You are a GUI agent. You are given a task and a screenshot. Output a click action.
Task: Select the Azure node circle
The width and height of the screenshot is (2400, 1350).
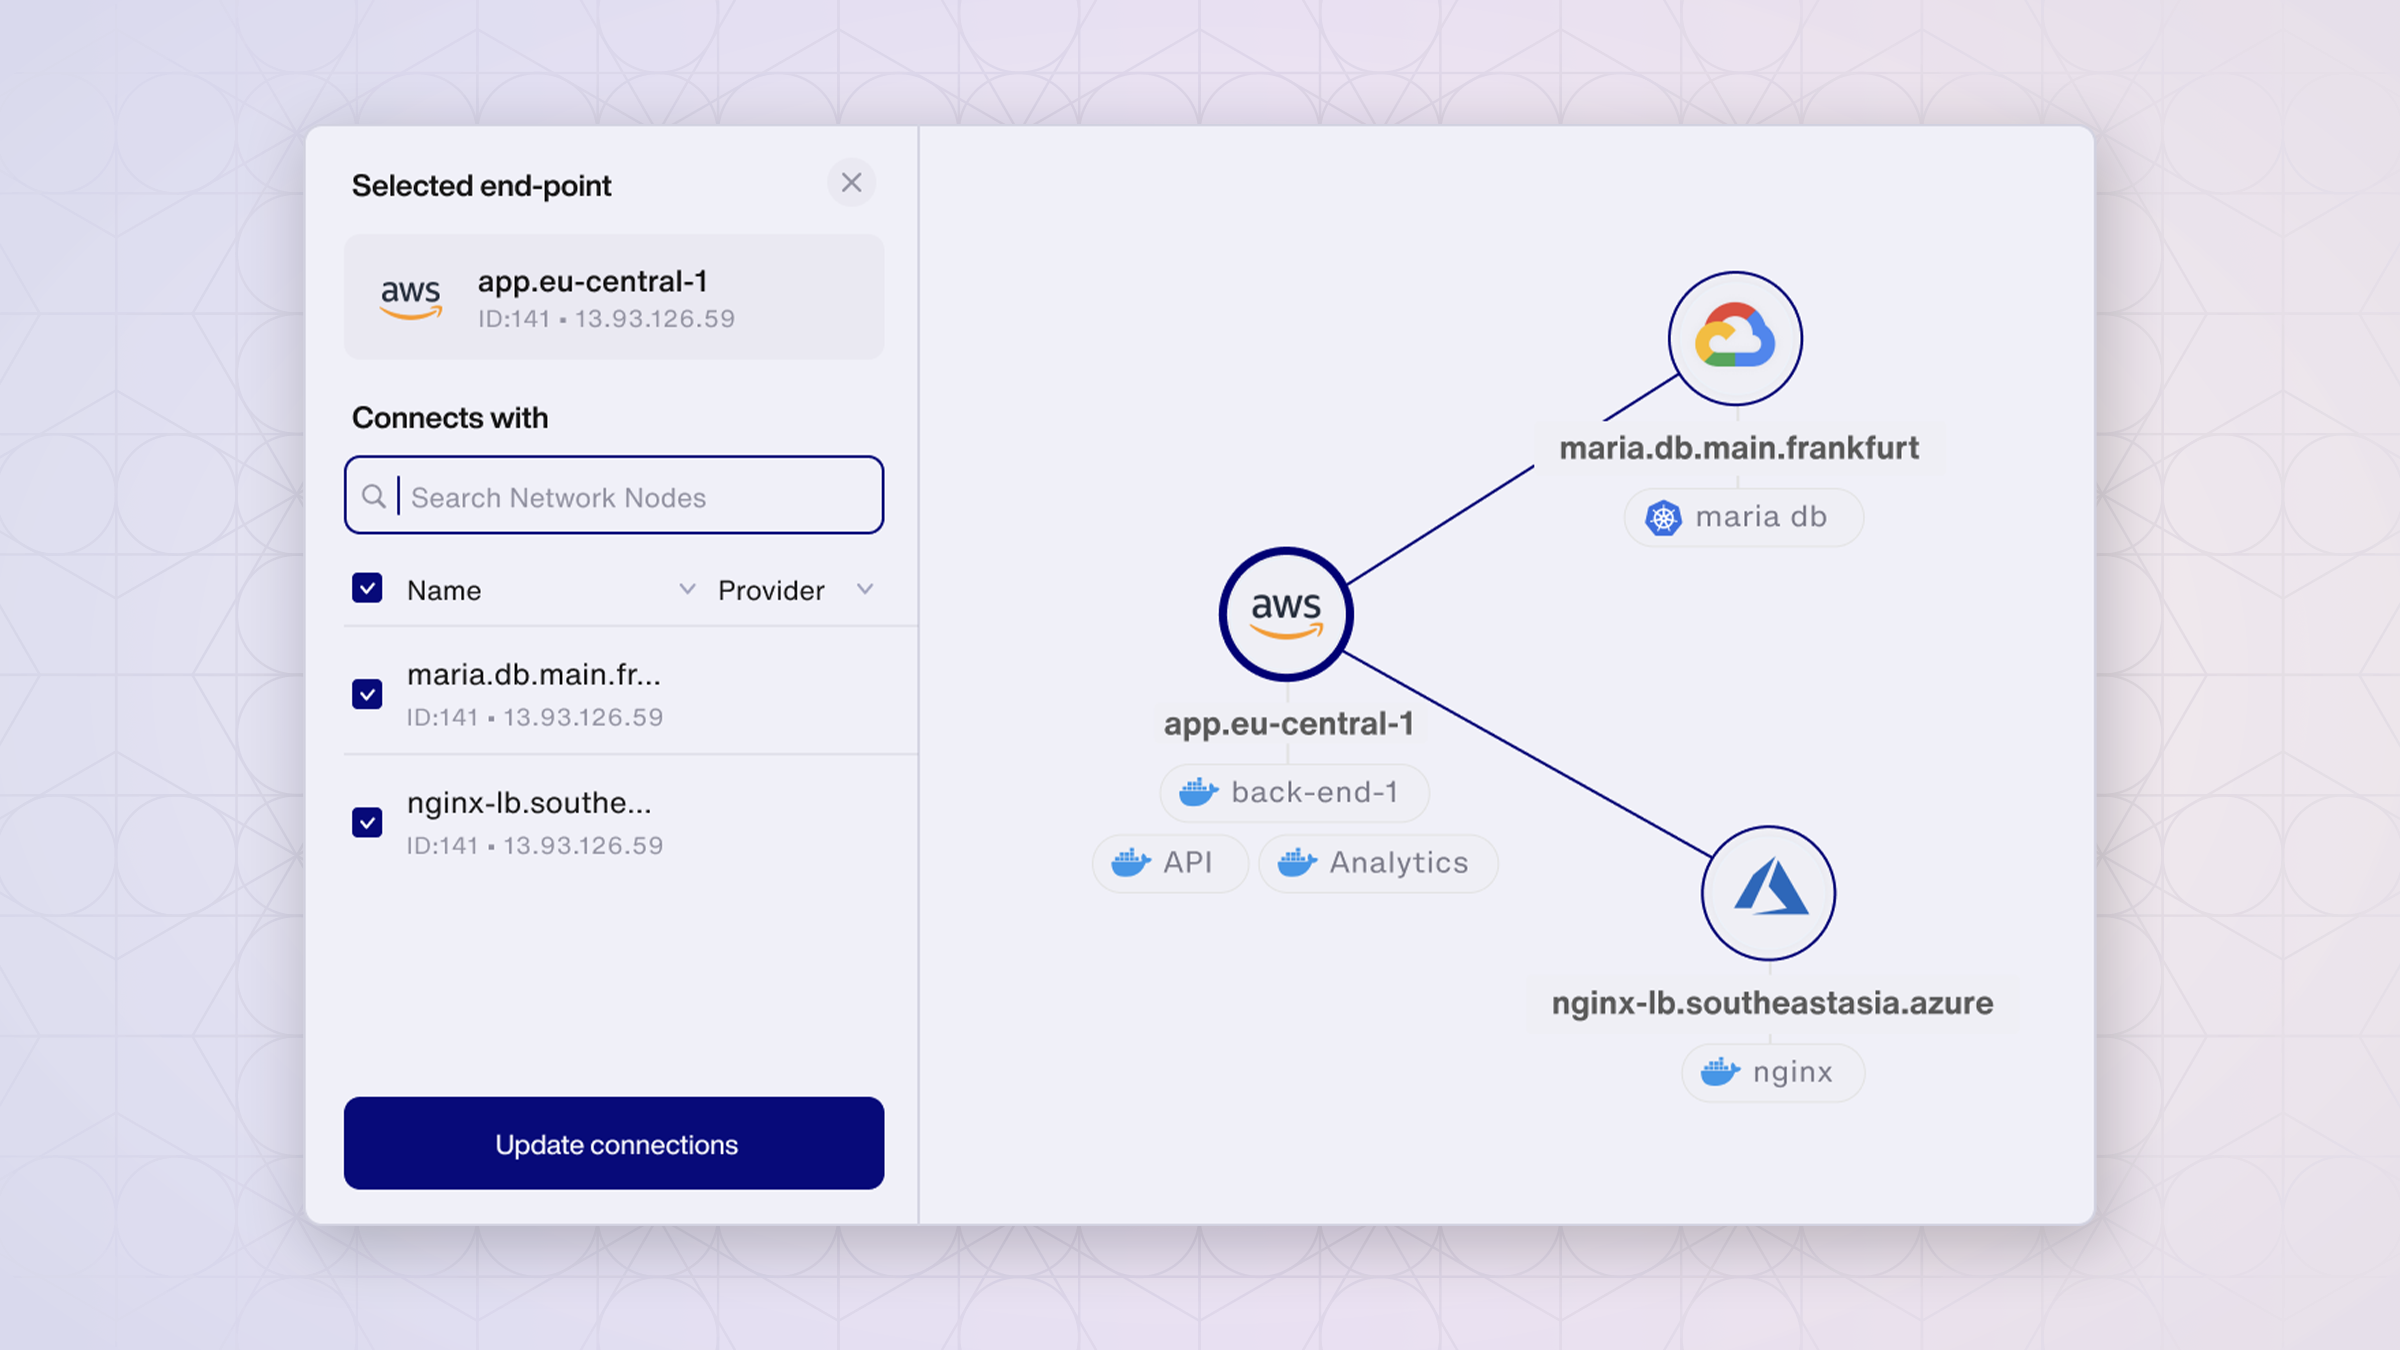click(x=1768, y=892)
